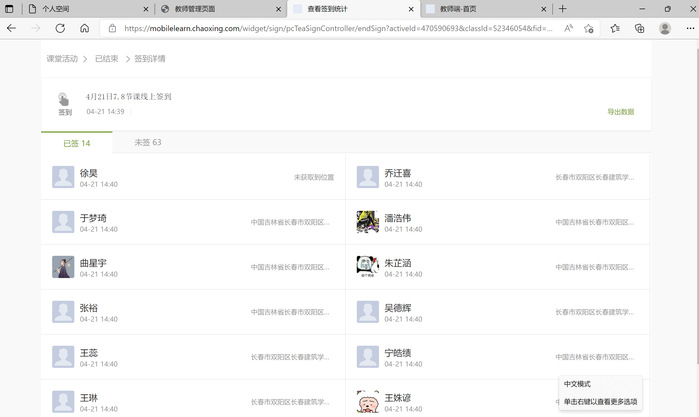Open the browser settings ellipsis menu
The width and height of the screenshot is (699, 417).
click(688, 29)
